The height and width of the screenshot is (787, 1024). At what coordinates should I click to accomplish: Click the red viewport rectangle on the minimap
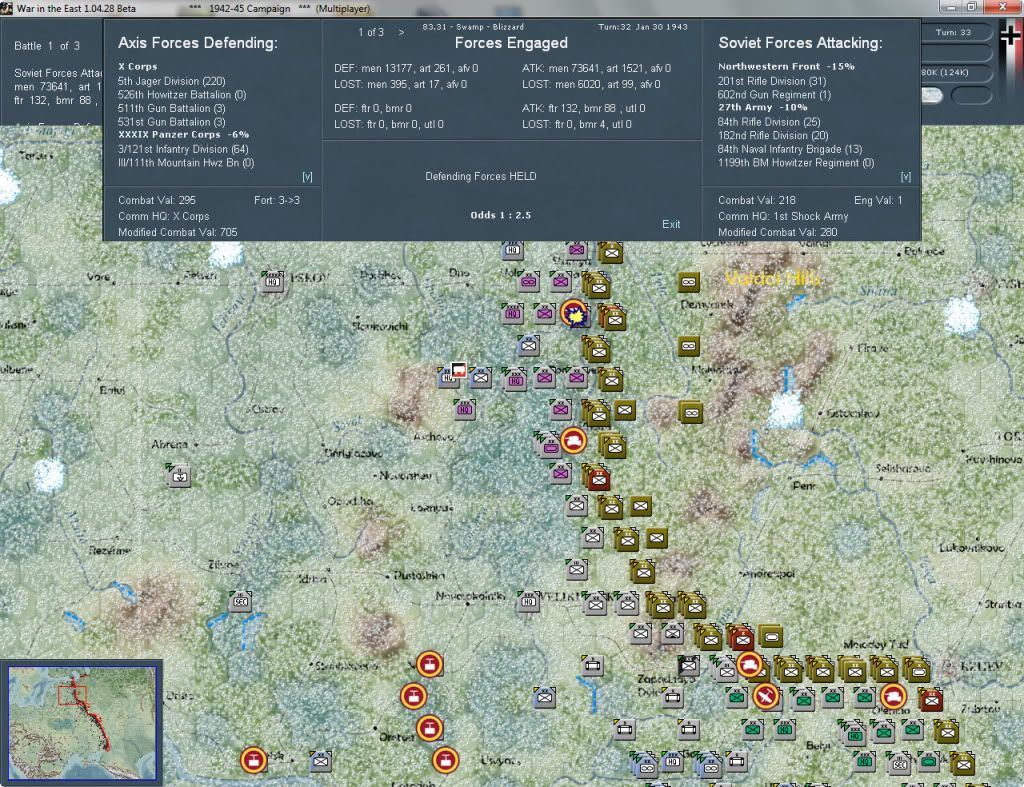coord(72,695)
